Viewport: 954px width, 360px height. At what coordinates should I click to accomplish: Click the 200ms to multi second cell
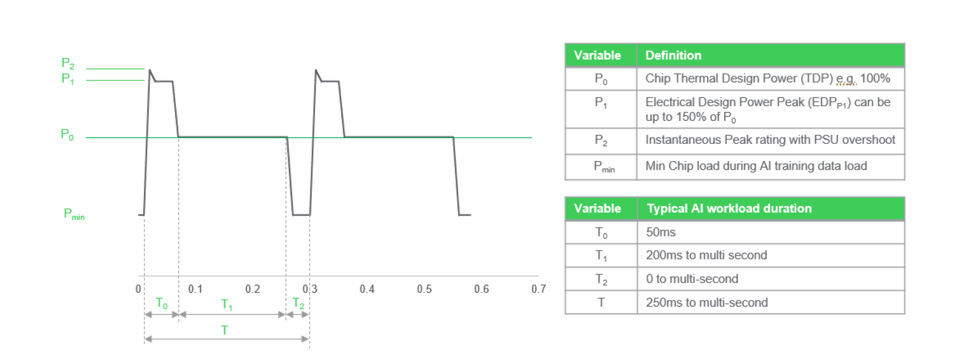click(x=771, y=255)
